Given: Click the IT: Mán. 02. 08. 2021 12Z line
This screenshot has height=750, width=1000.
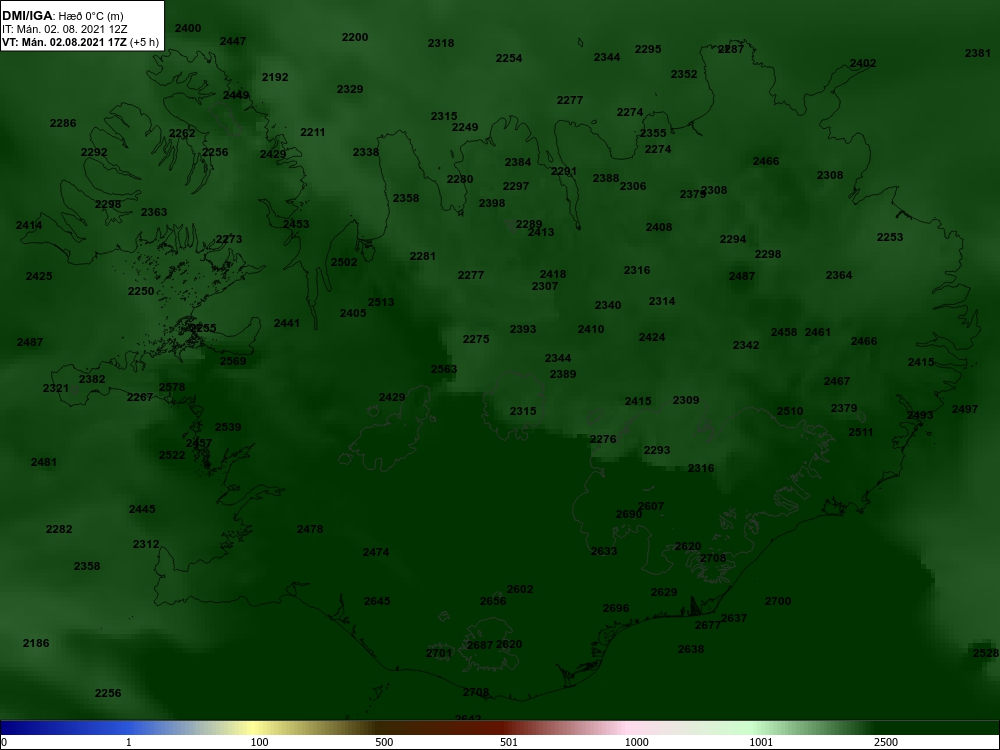Looking at the screenshot, I should [x=64, y=29].
